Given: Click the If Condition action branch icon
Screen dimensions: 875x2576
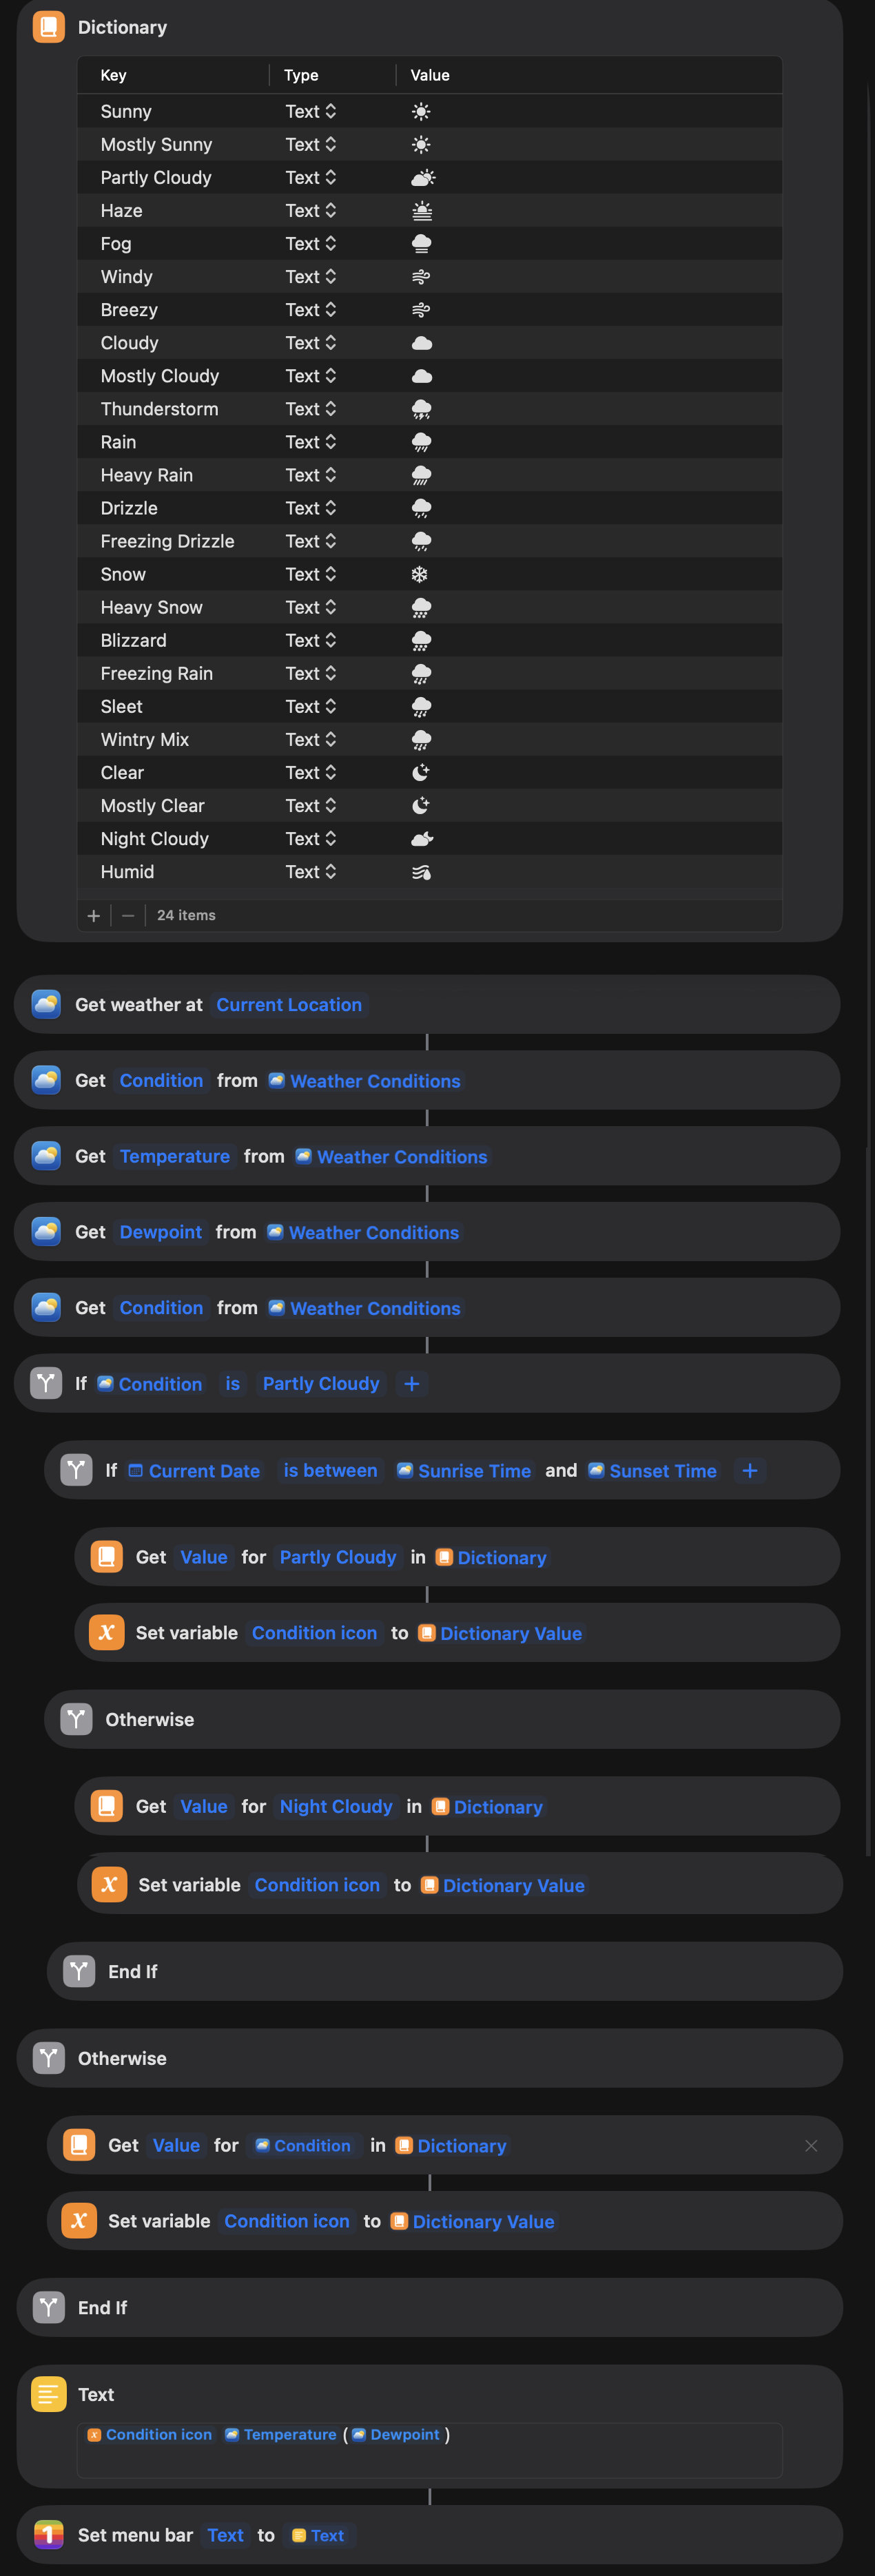Looking at the screenshot, I should 46,1383.
